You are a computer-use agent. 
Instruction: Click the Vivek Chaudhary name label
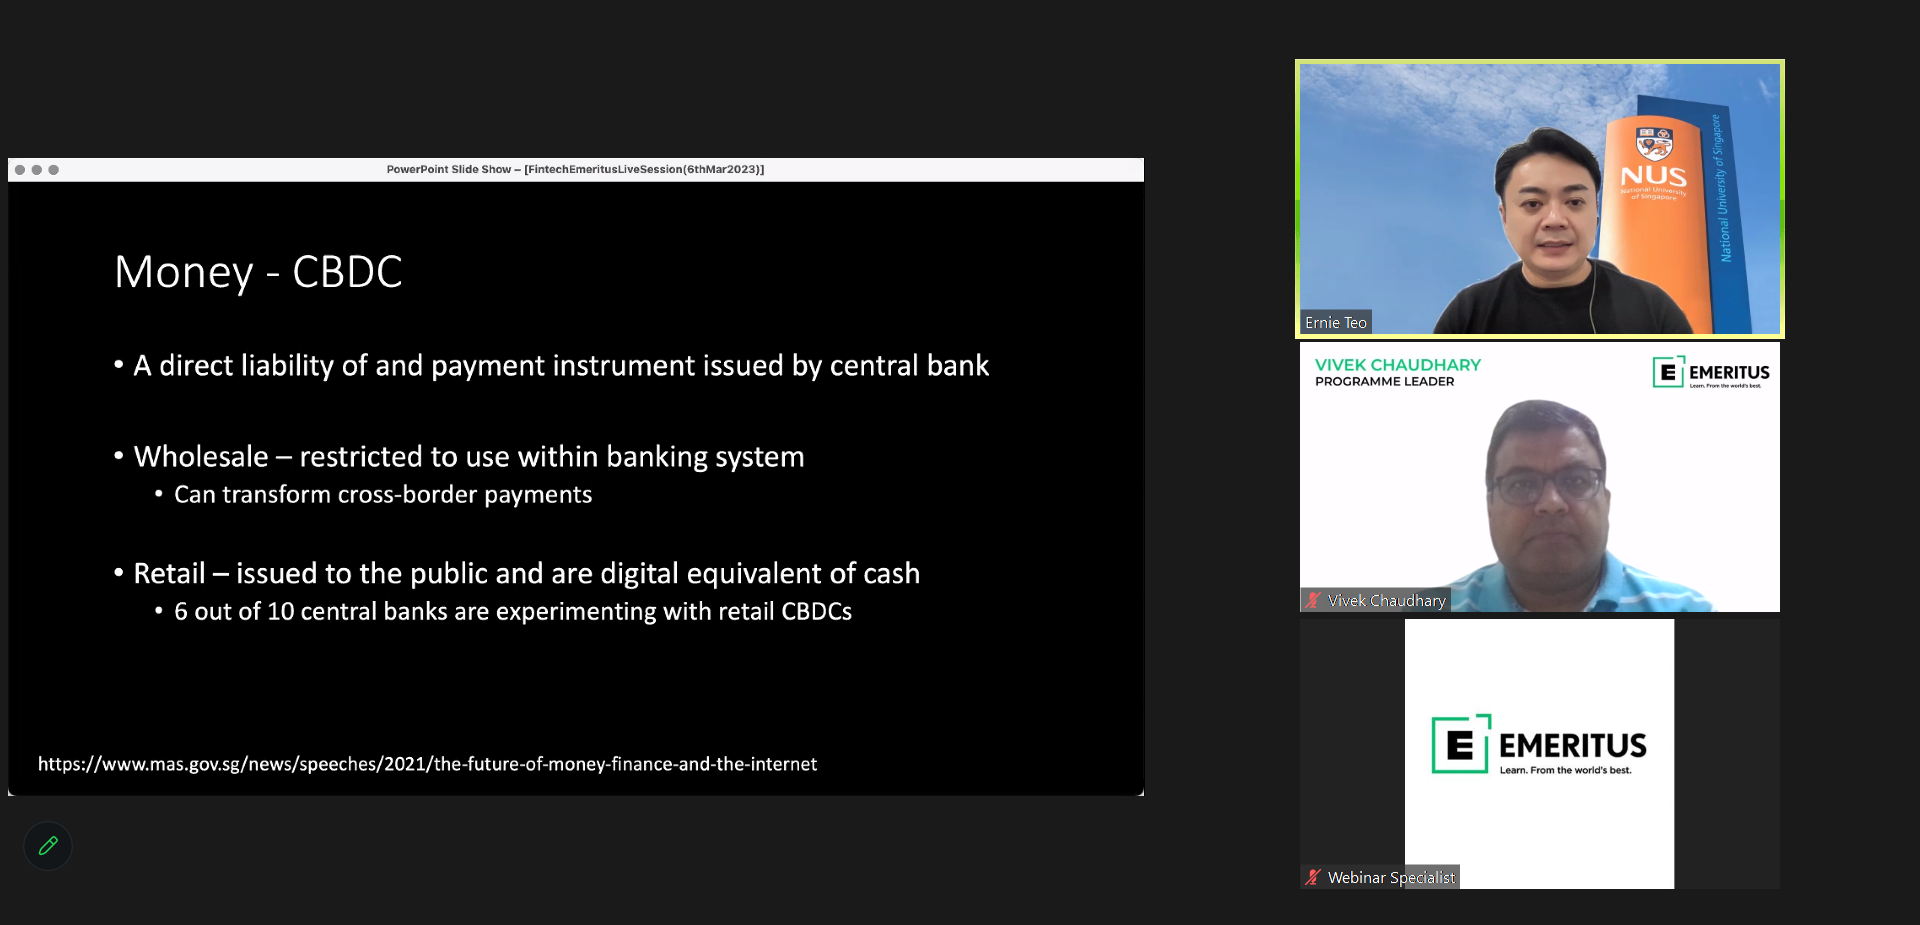pos(1386,600)
